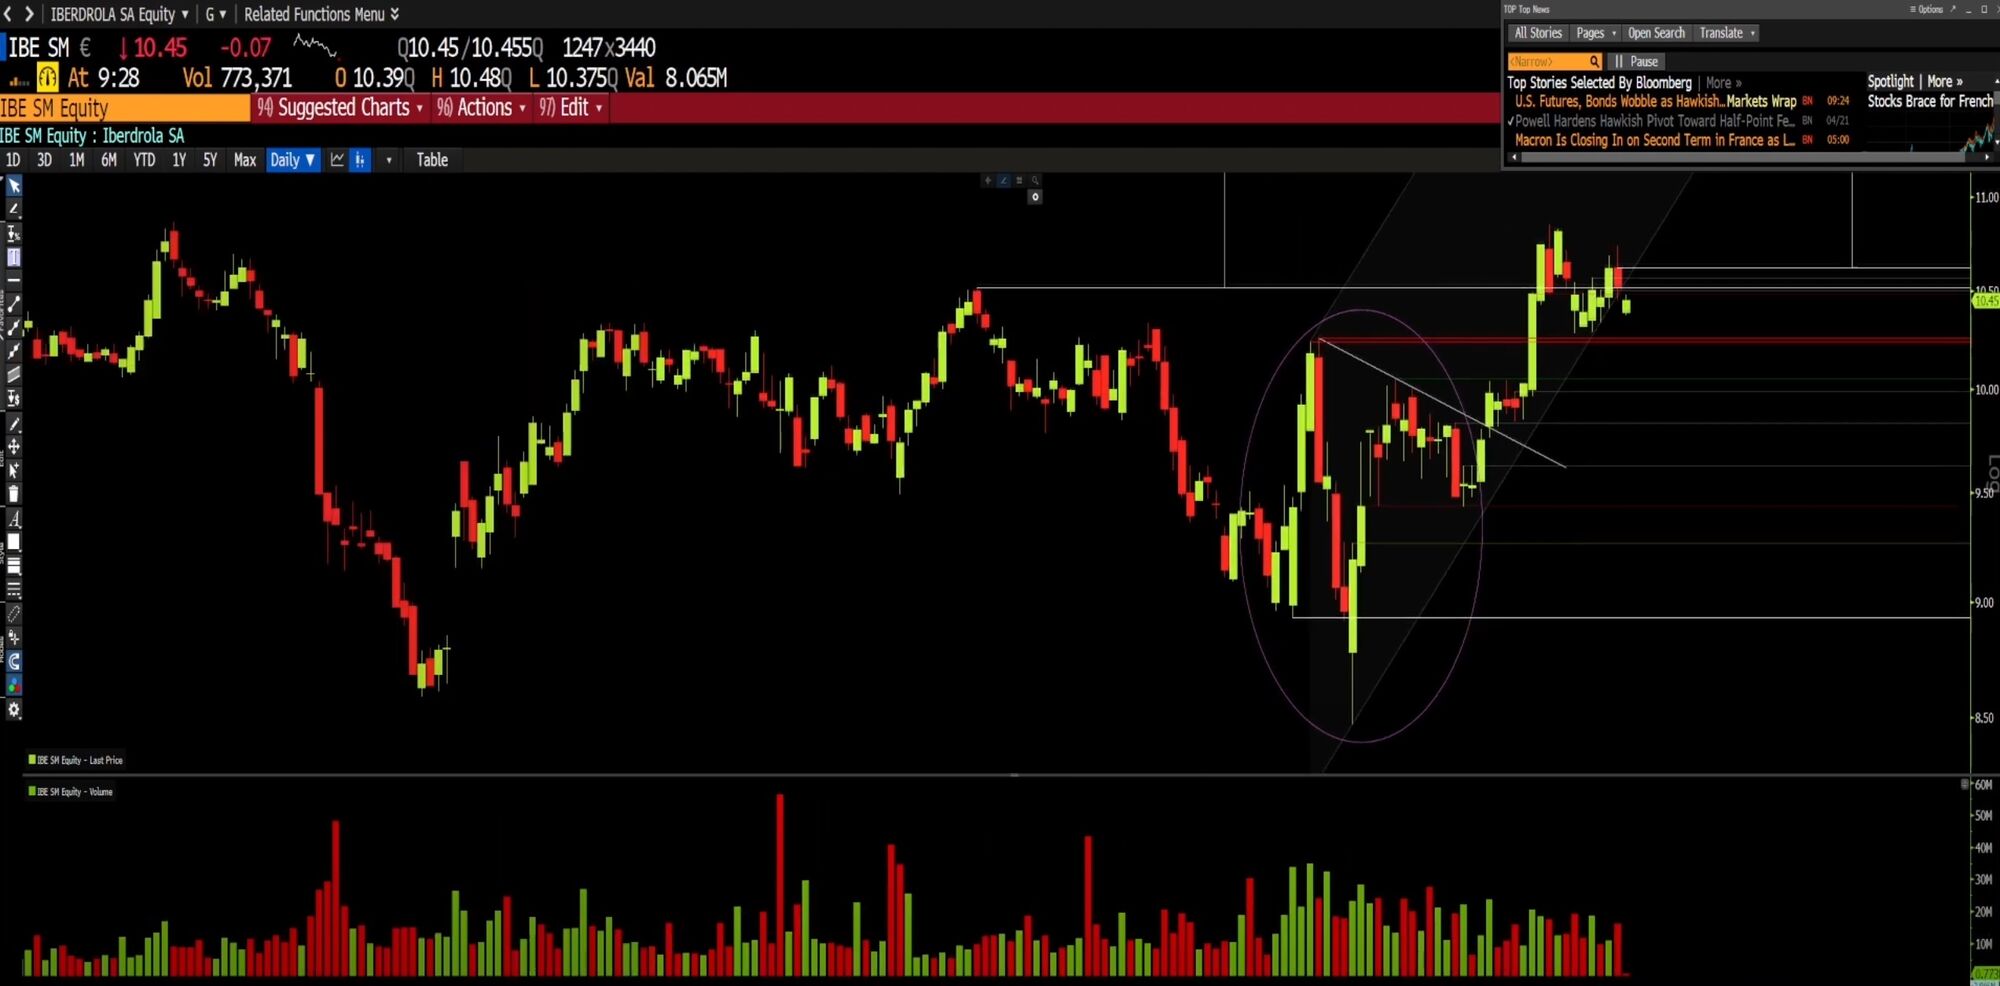Screen dimensions: 2000x986
Task: Select the 5Y time range
Action: 210,160
